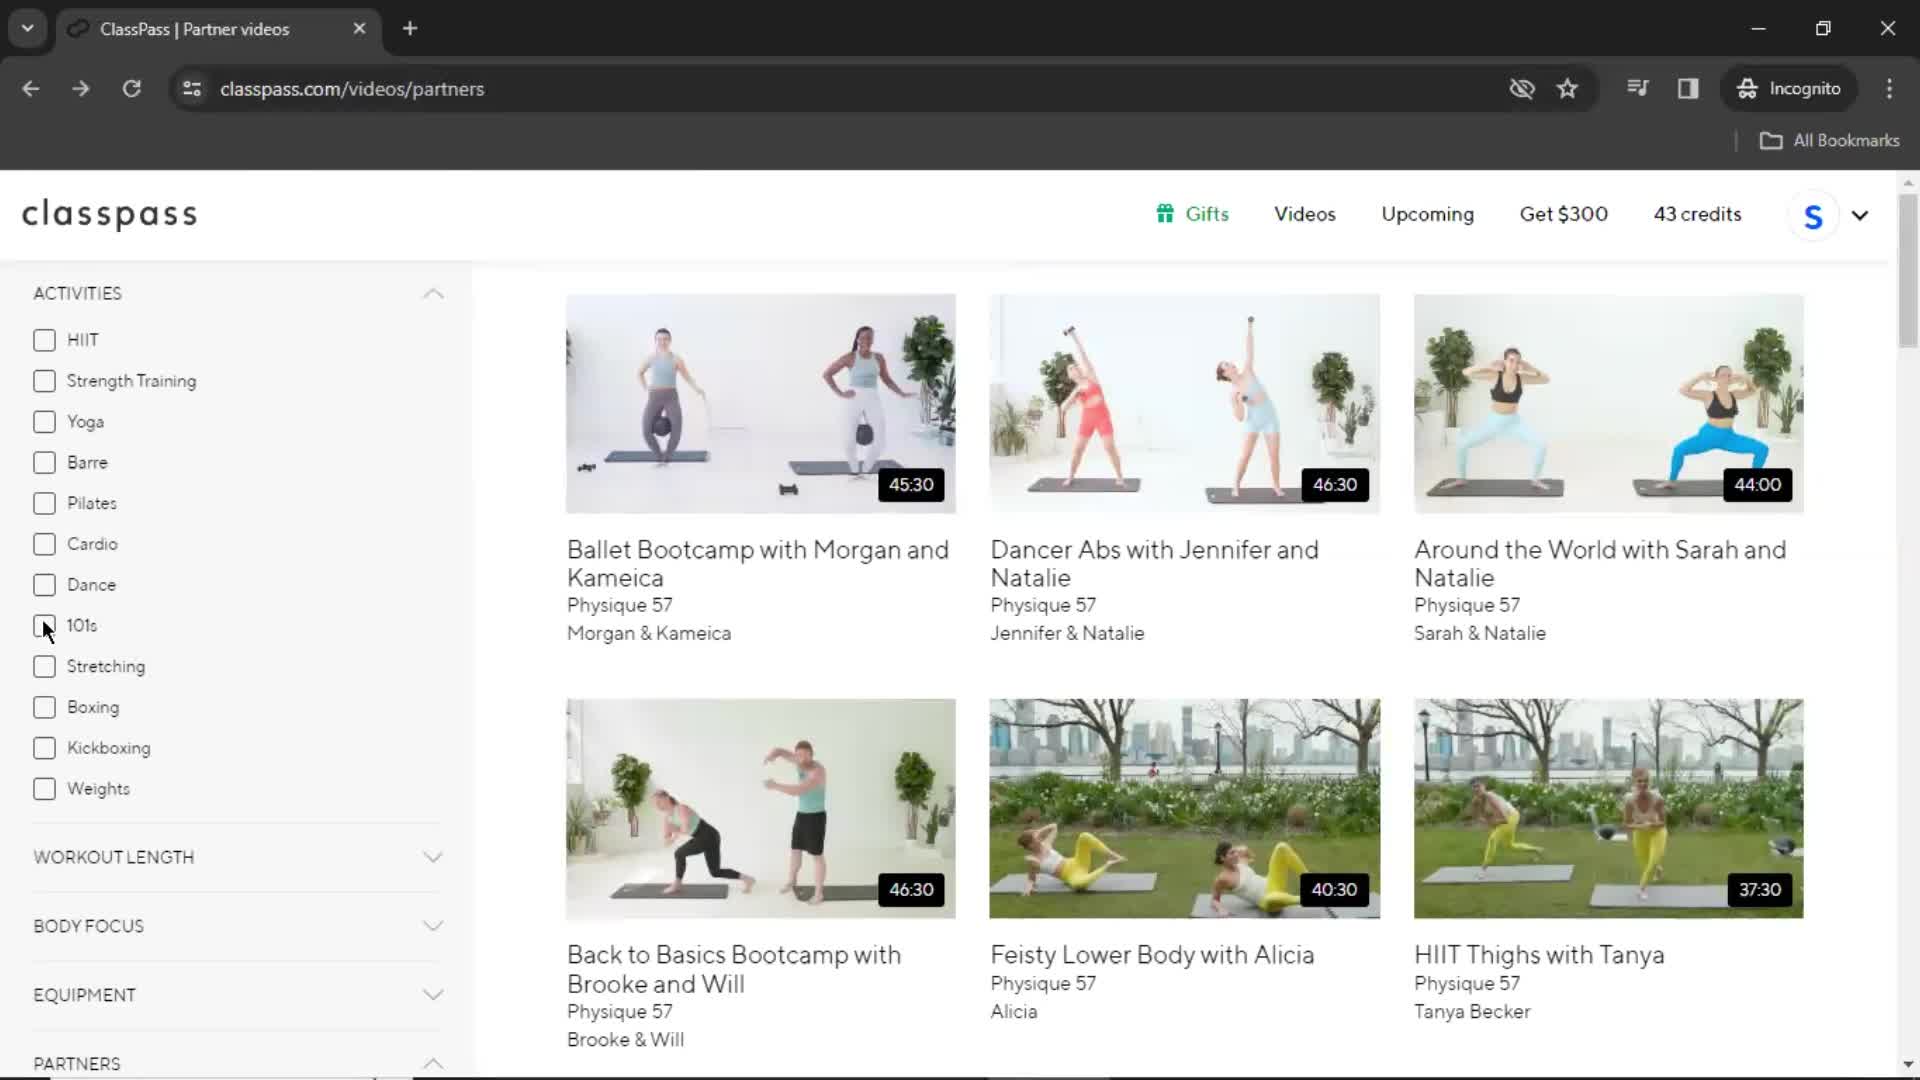
Task: Click Around the World with Sarah title
Action: click(x=1600, y=564)
